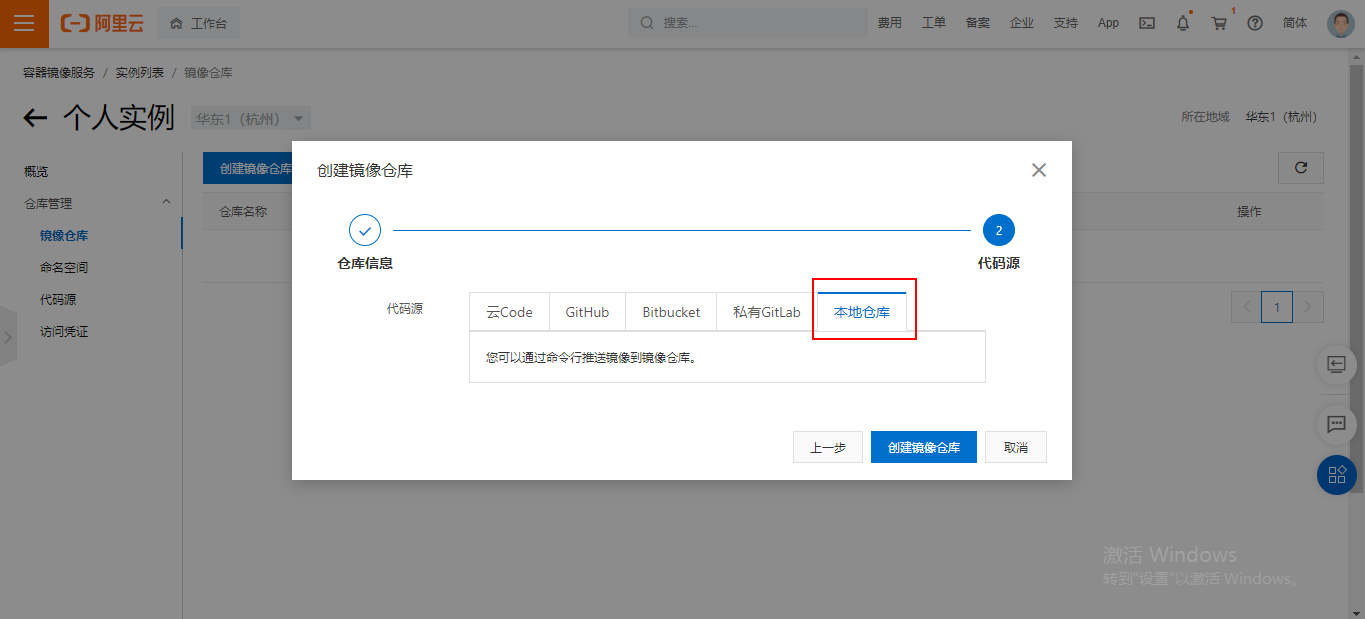The width and height of the screenshot is (1365, 619).
Task: Open the 工作台 workbench home
Action: coord(199,23)
